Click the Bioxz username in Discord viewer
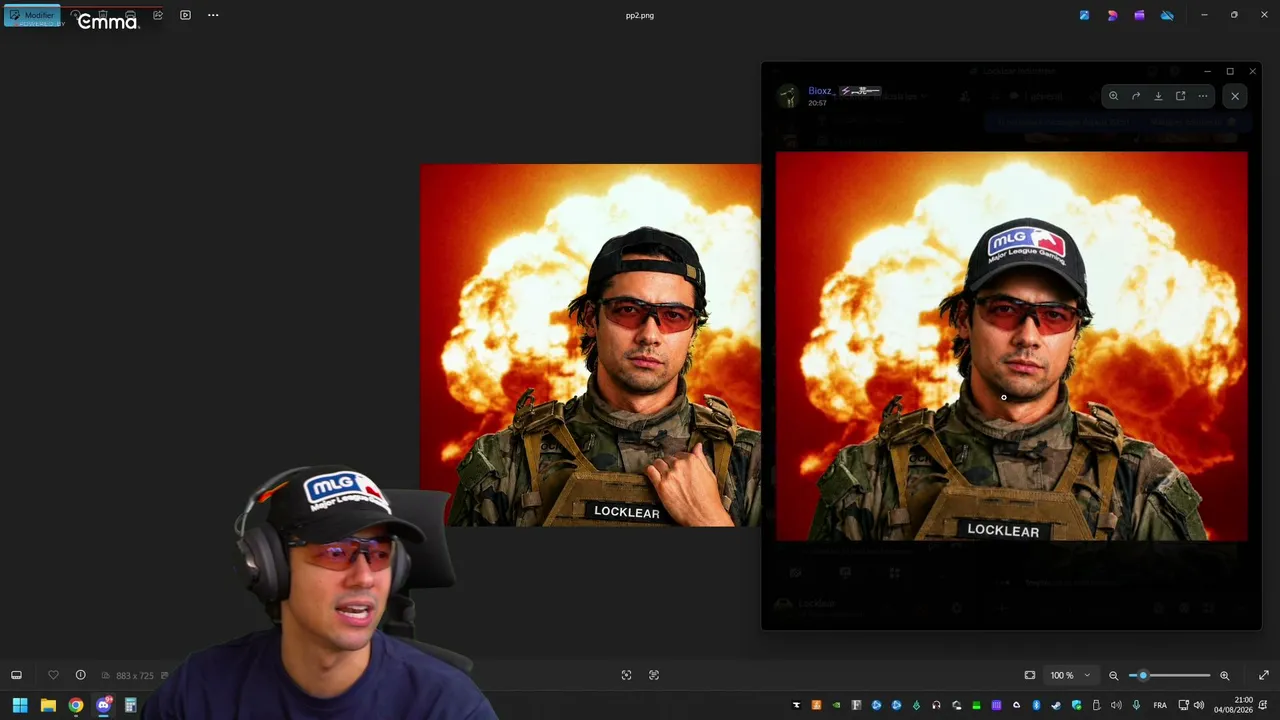Image resolution: width=1280 pixels, height=720 pixels. (x=820, y=91)
